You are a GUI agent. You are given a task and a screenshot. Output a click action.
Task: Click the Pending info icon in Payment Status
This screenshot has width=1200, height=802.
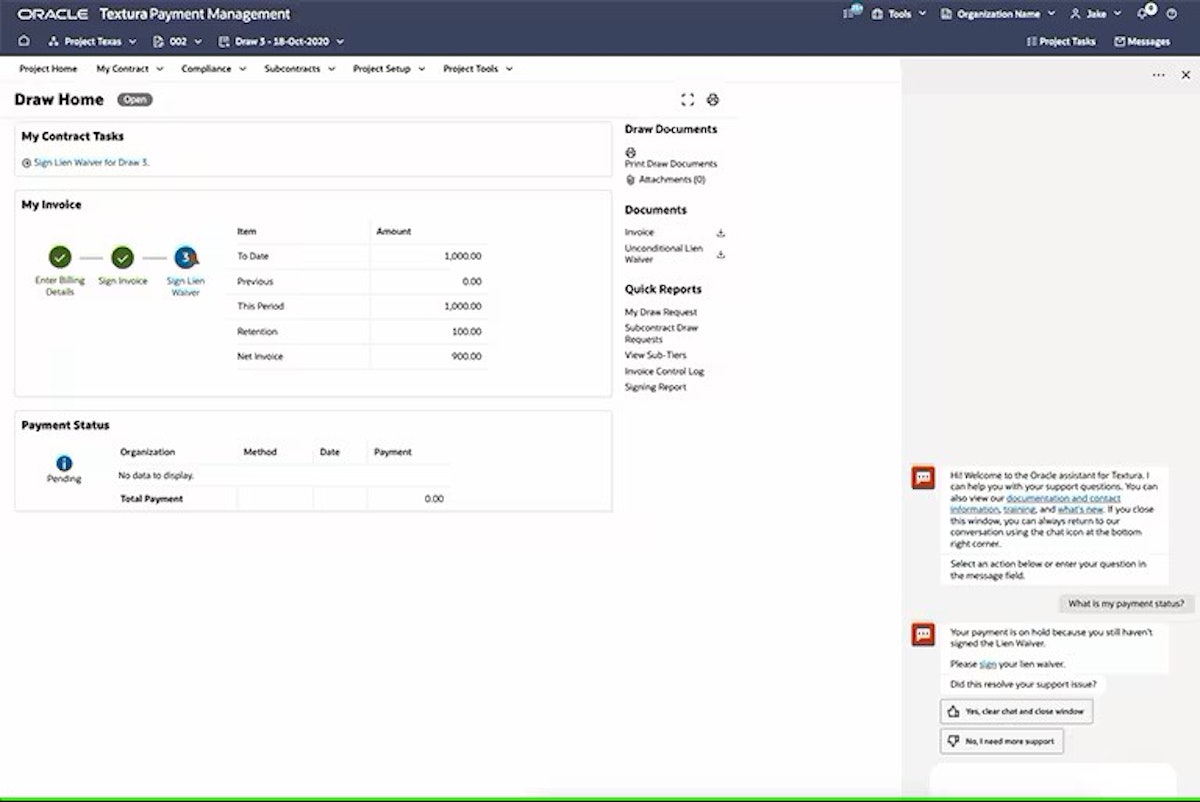click(x=63, y=463)
